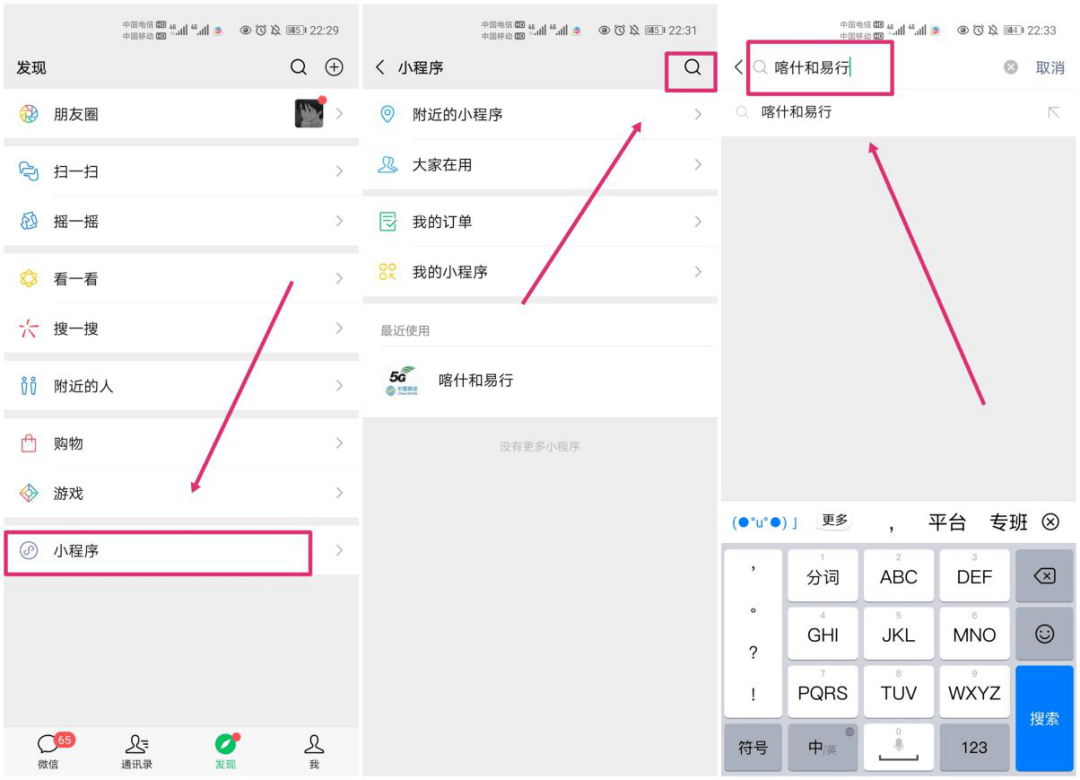The height and width of the screenshot is (780, 1080).
Task: Open 喀什和易行 recent mini program icon
Action: [399, 381]
